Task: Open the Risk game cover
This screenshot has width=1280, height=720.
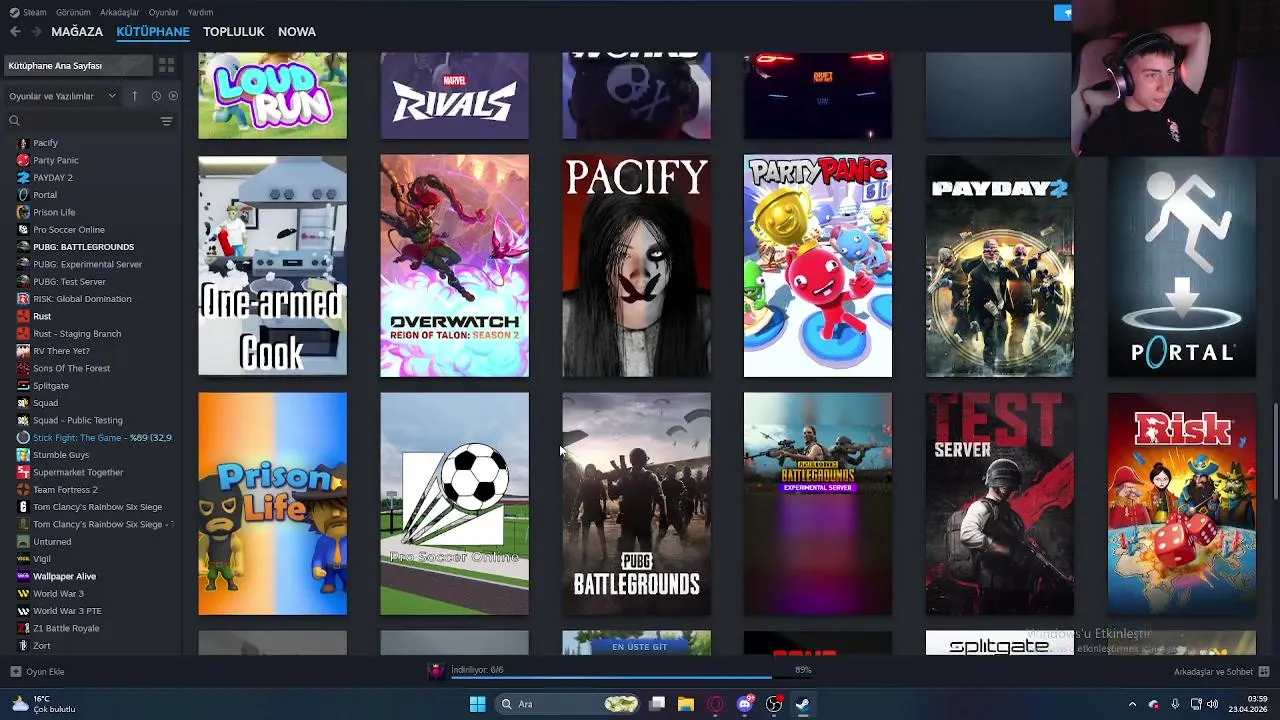Action: (1182, 504)
